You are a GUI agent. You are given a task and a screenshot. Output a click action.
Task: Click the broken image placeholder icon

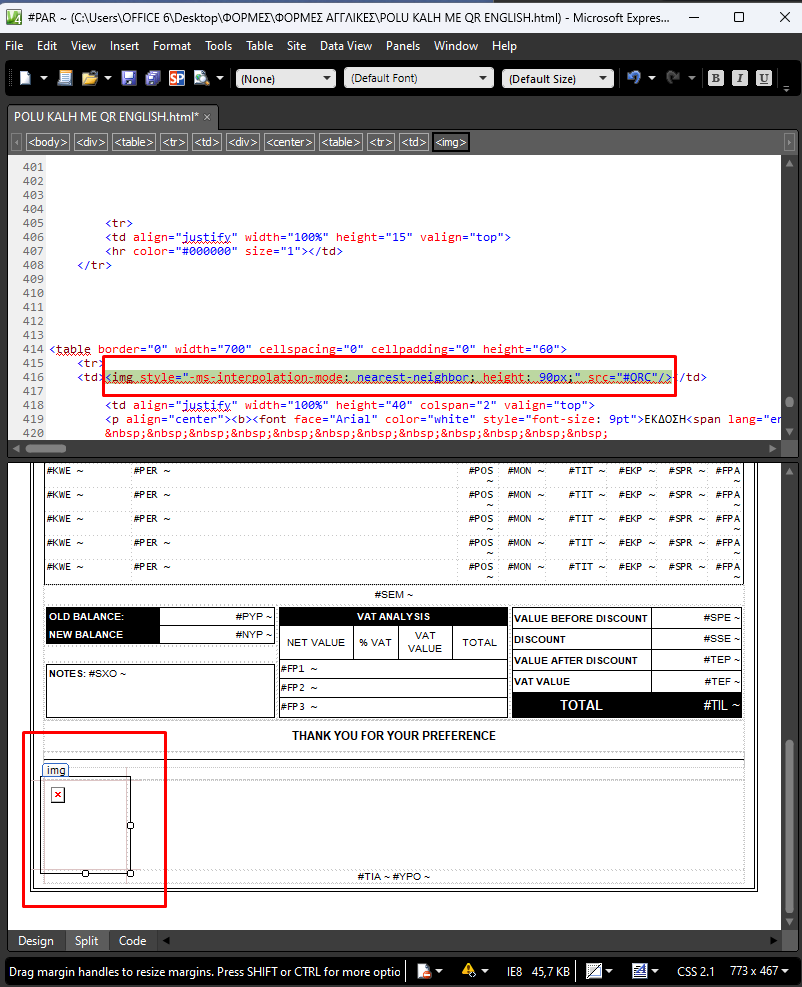pyautogui.click(x=58, y=795)
